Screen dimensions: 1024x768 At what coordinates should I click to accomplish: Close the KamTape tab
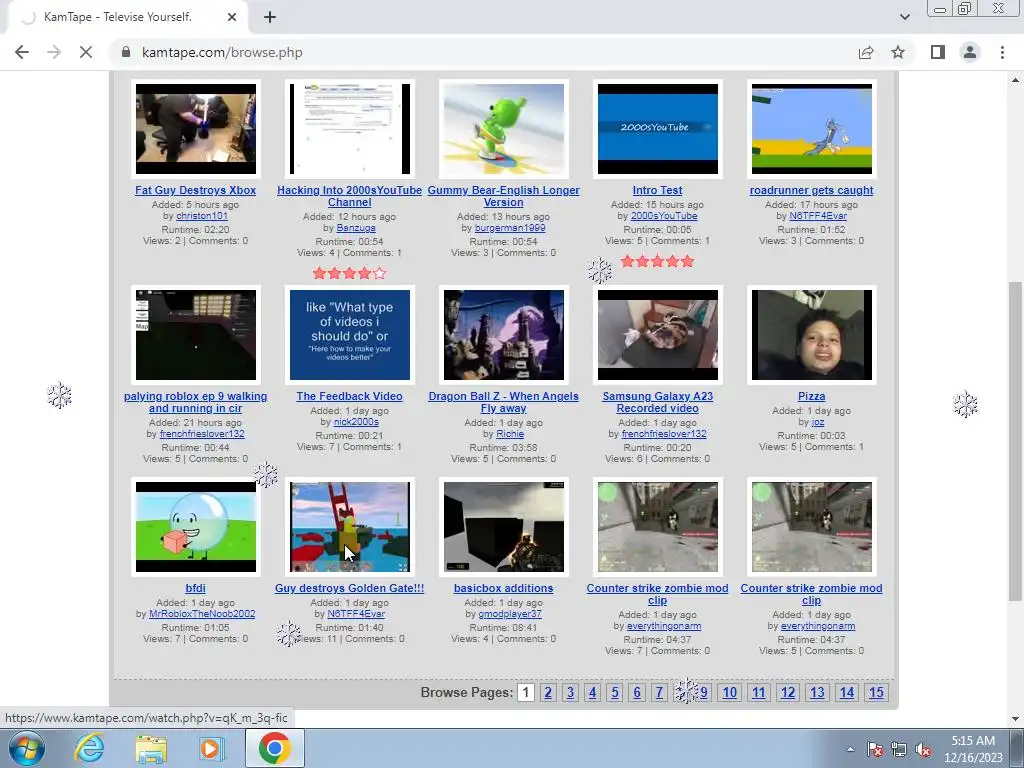coord(232,18)
